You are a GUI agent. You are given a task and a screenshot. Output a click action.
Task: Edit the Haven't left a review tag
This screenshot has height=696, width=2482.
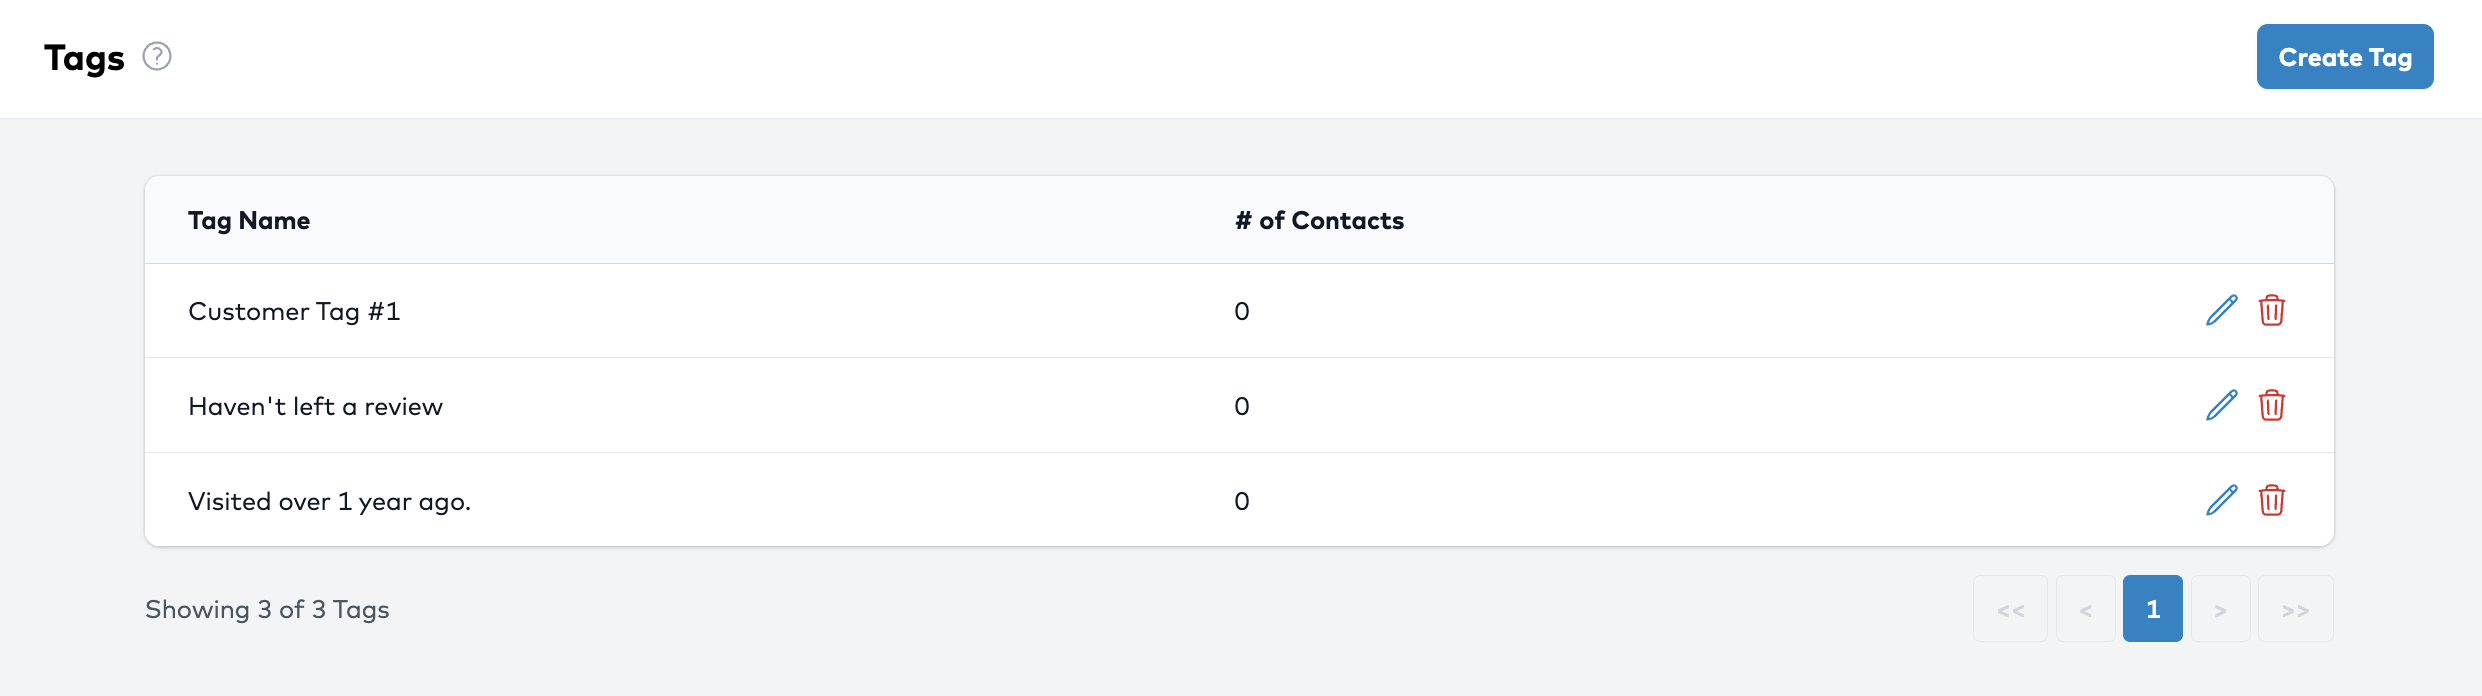(x=2221, y=405)
